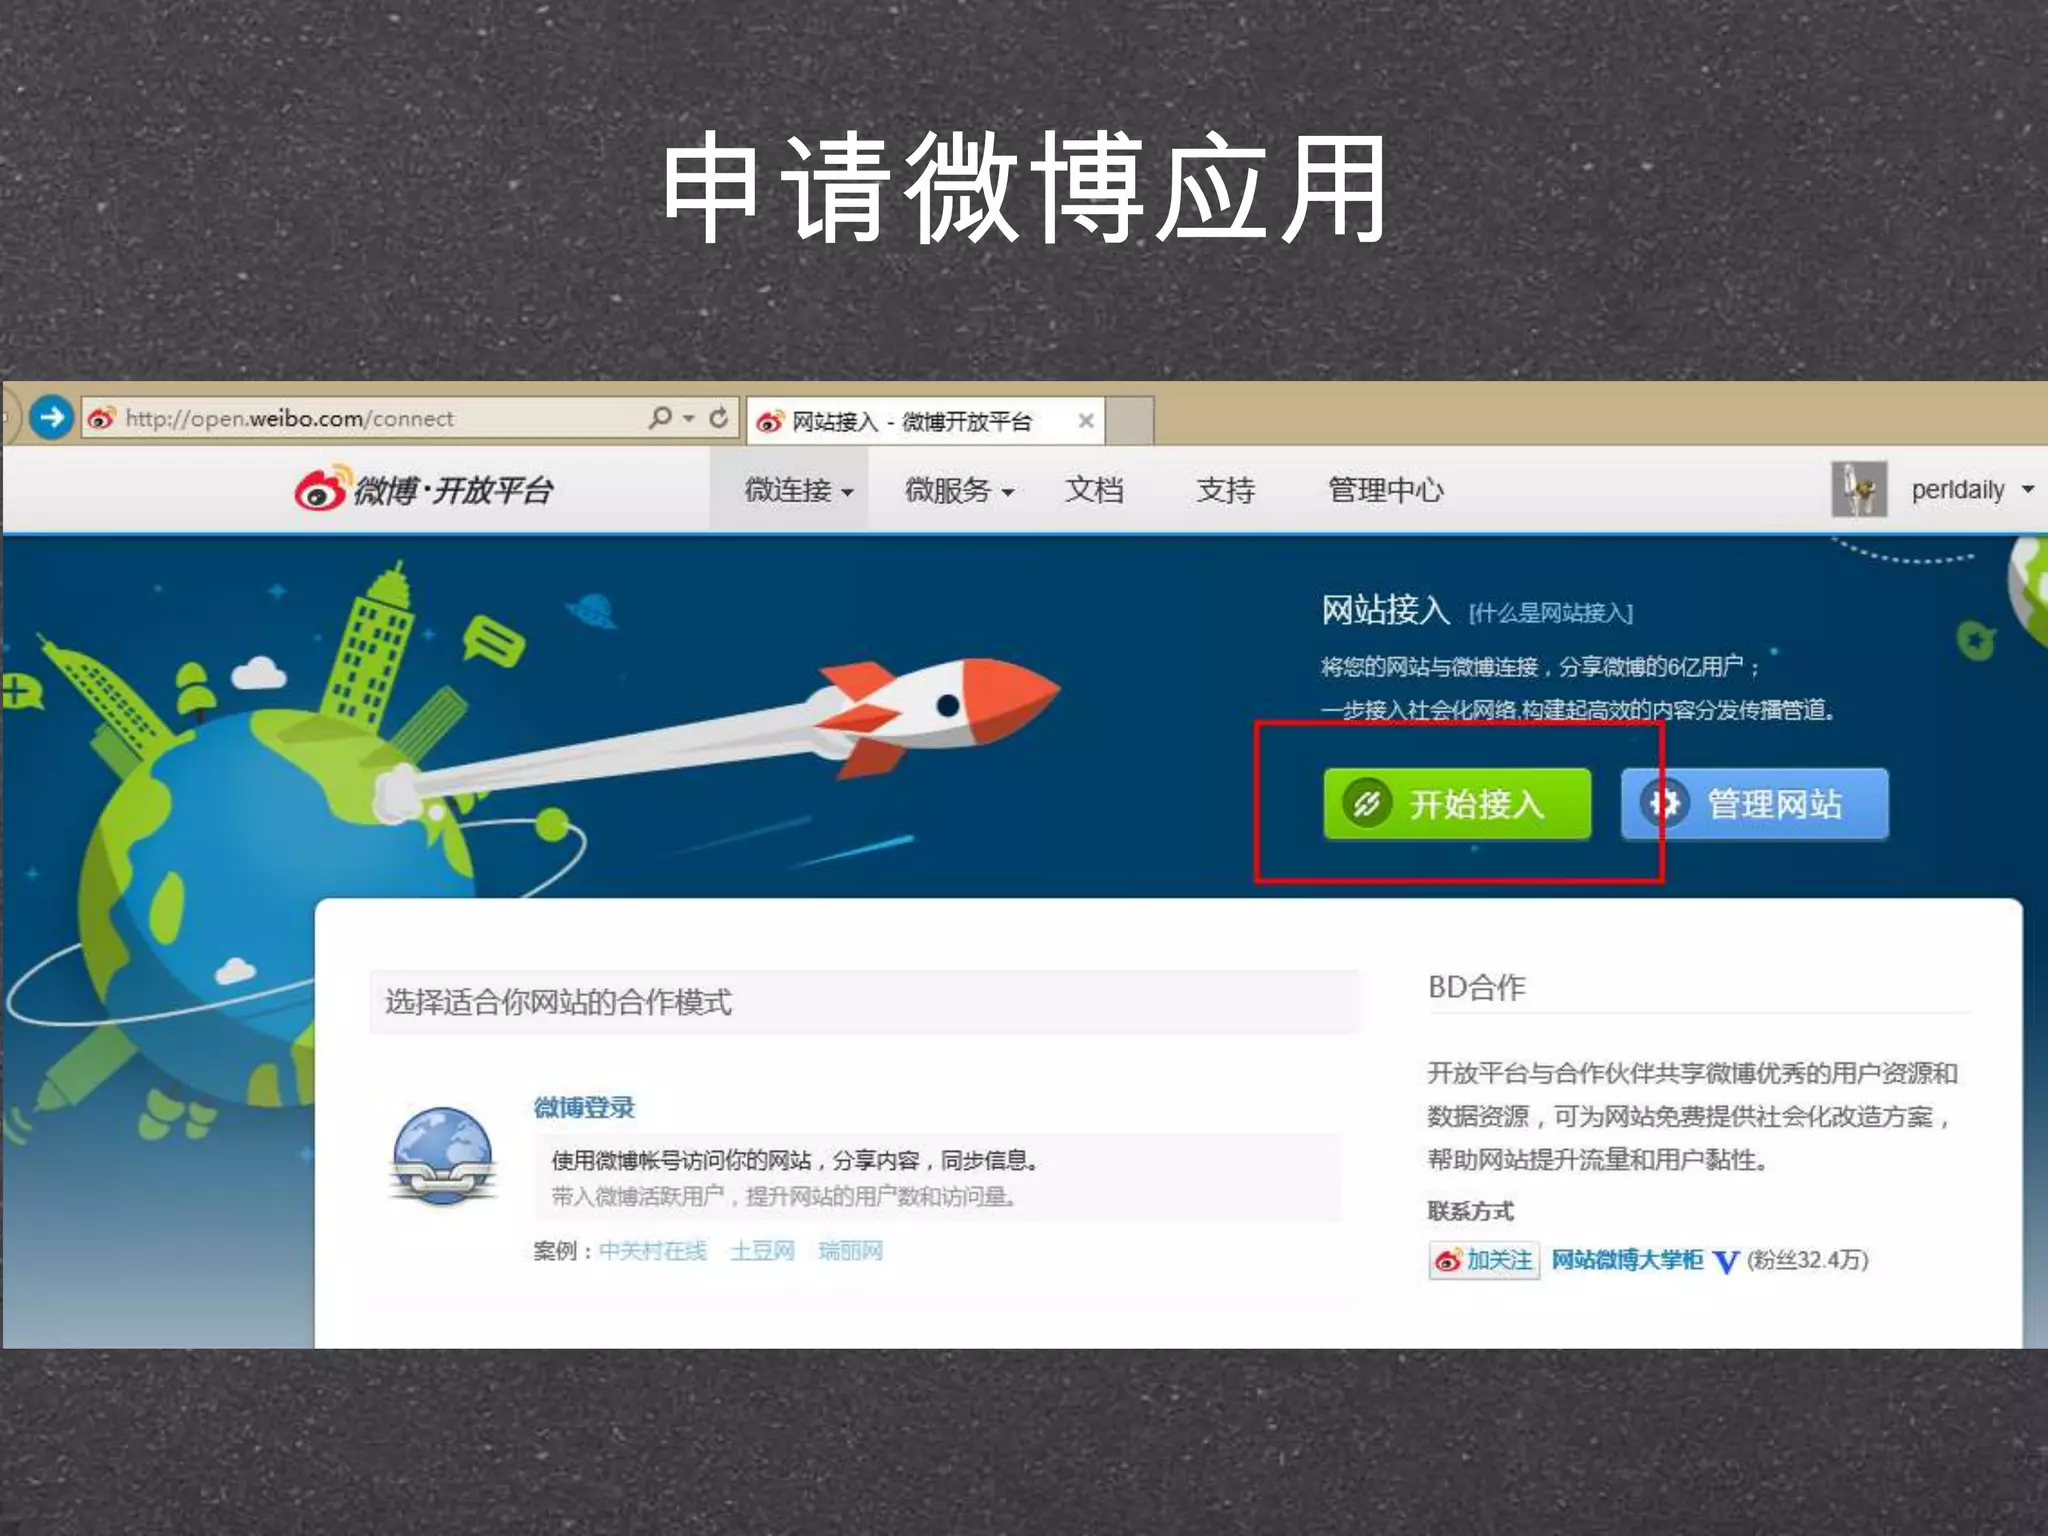This screenshot has height=1536, width=2048.
Task: Click the (粉丝32.4万) follower count text
Action: pyautogui.click(x=1808, y=1260)
